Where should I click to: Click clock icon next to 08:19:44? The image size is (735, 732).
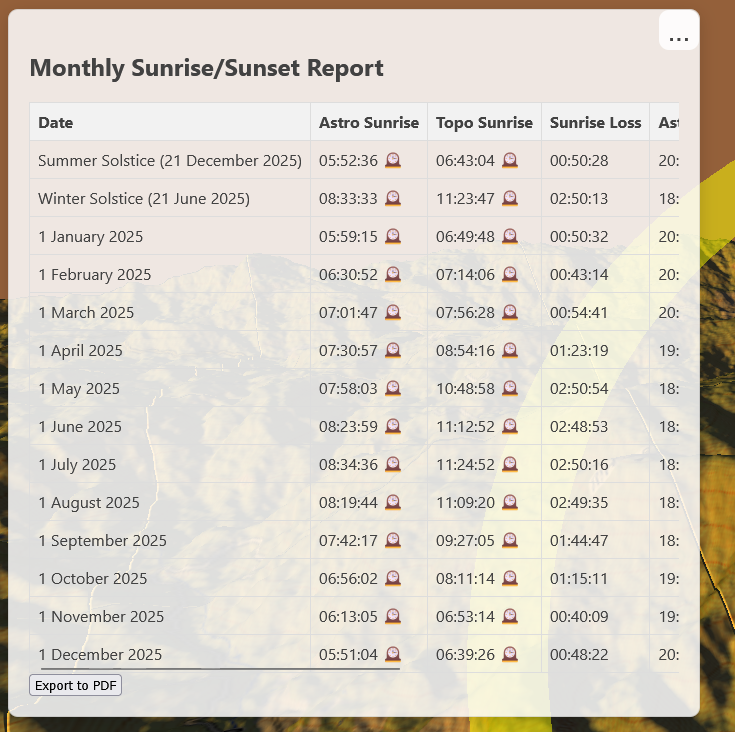[x=393, y=502]
